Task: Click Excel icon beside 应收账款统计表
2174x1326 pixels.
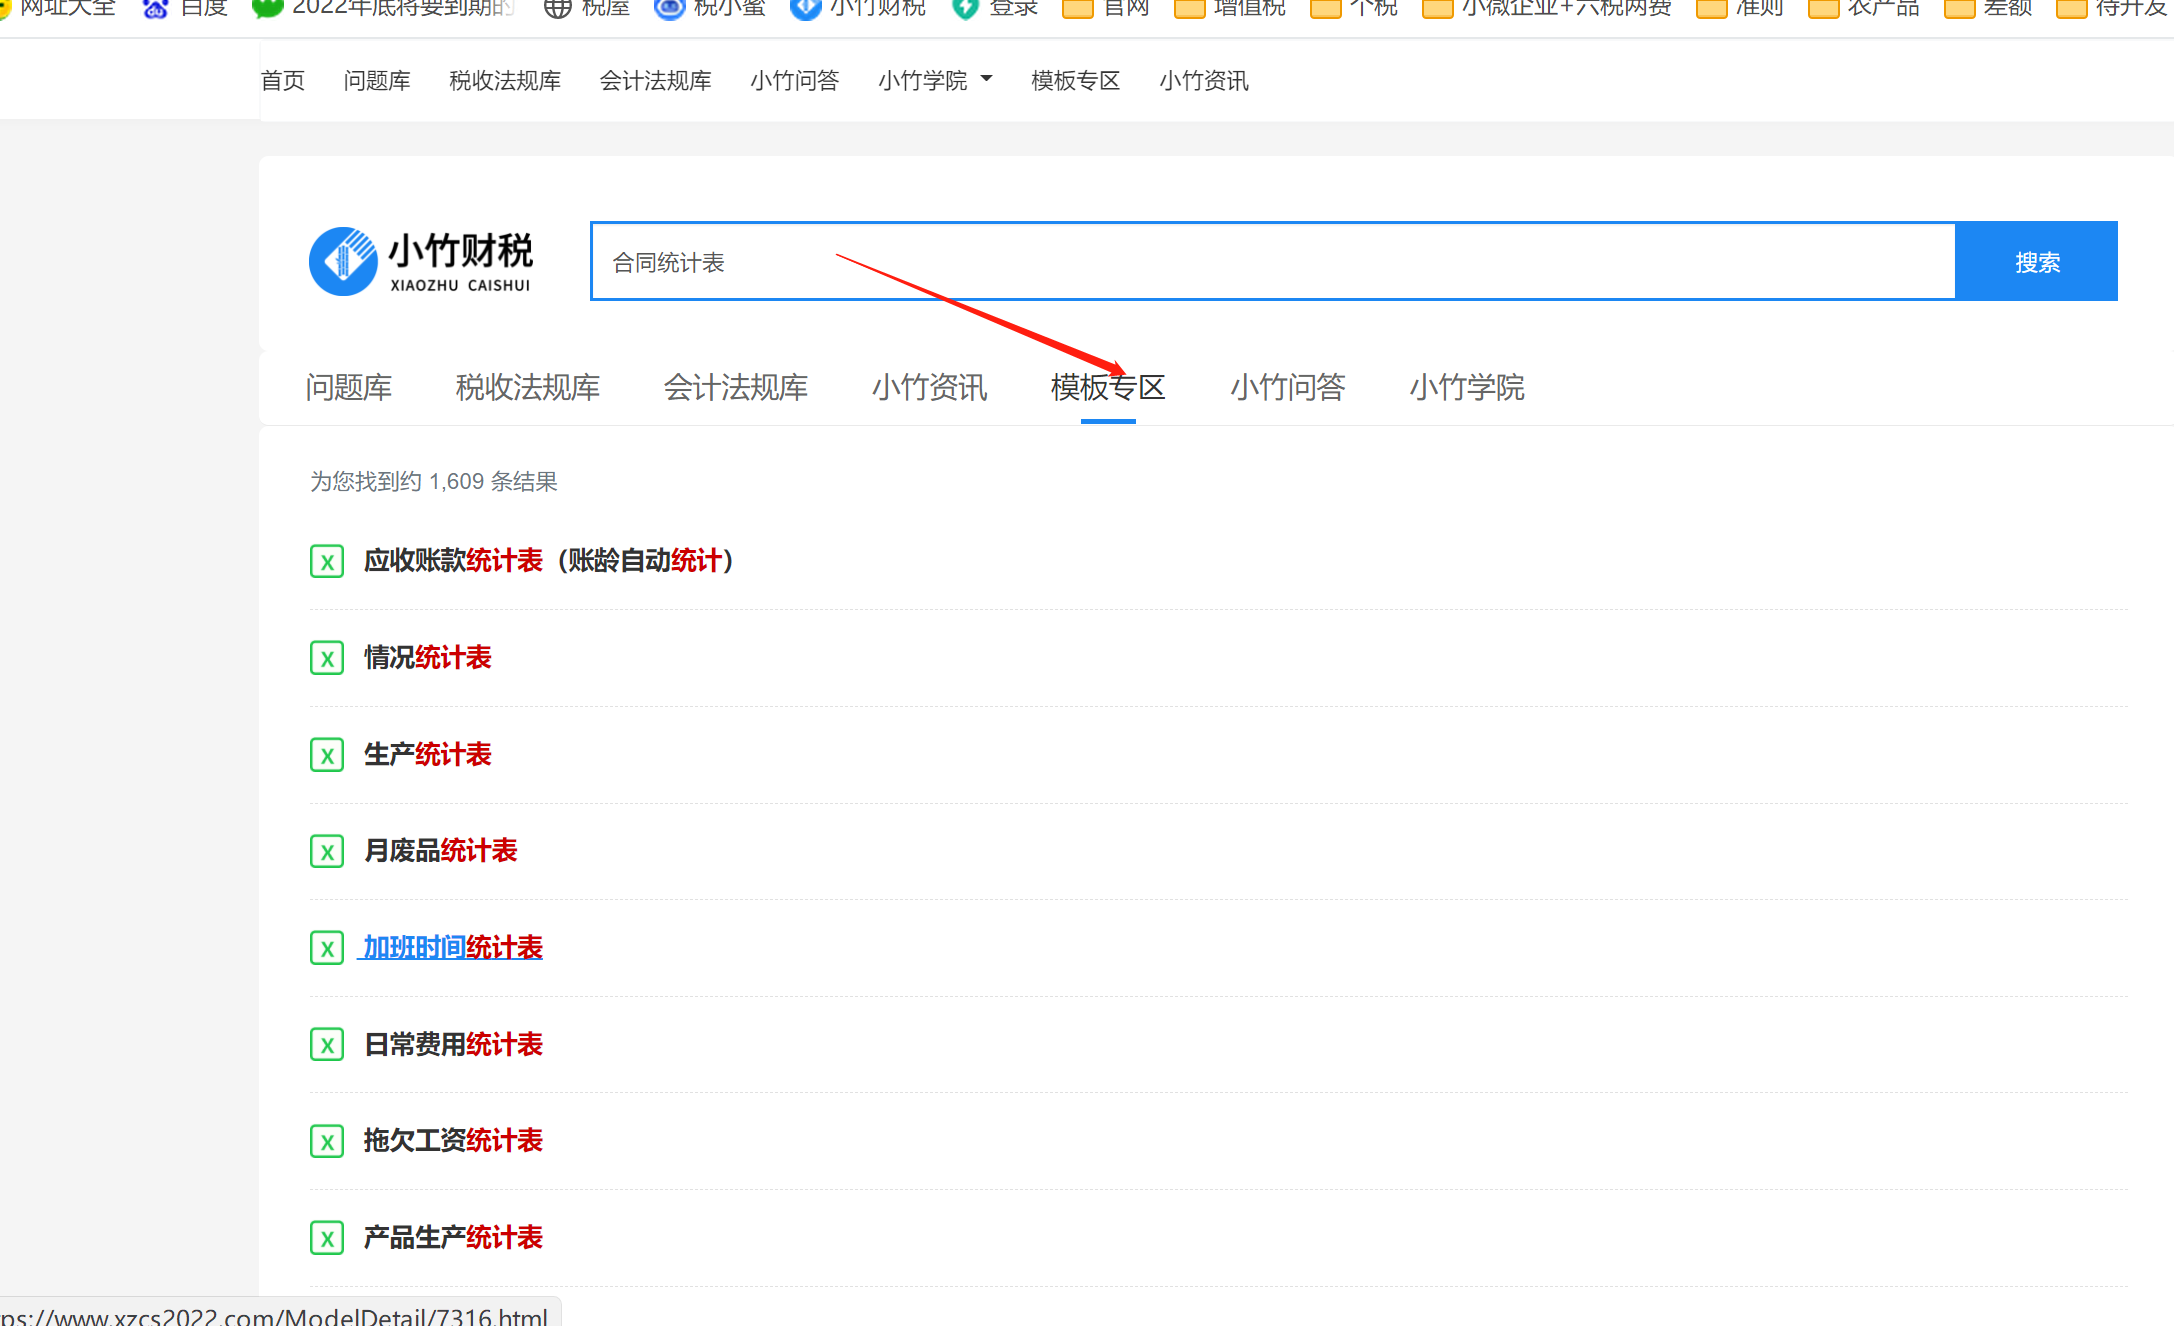Action: coord(327,561)
